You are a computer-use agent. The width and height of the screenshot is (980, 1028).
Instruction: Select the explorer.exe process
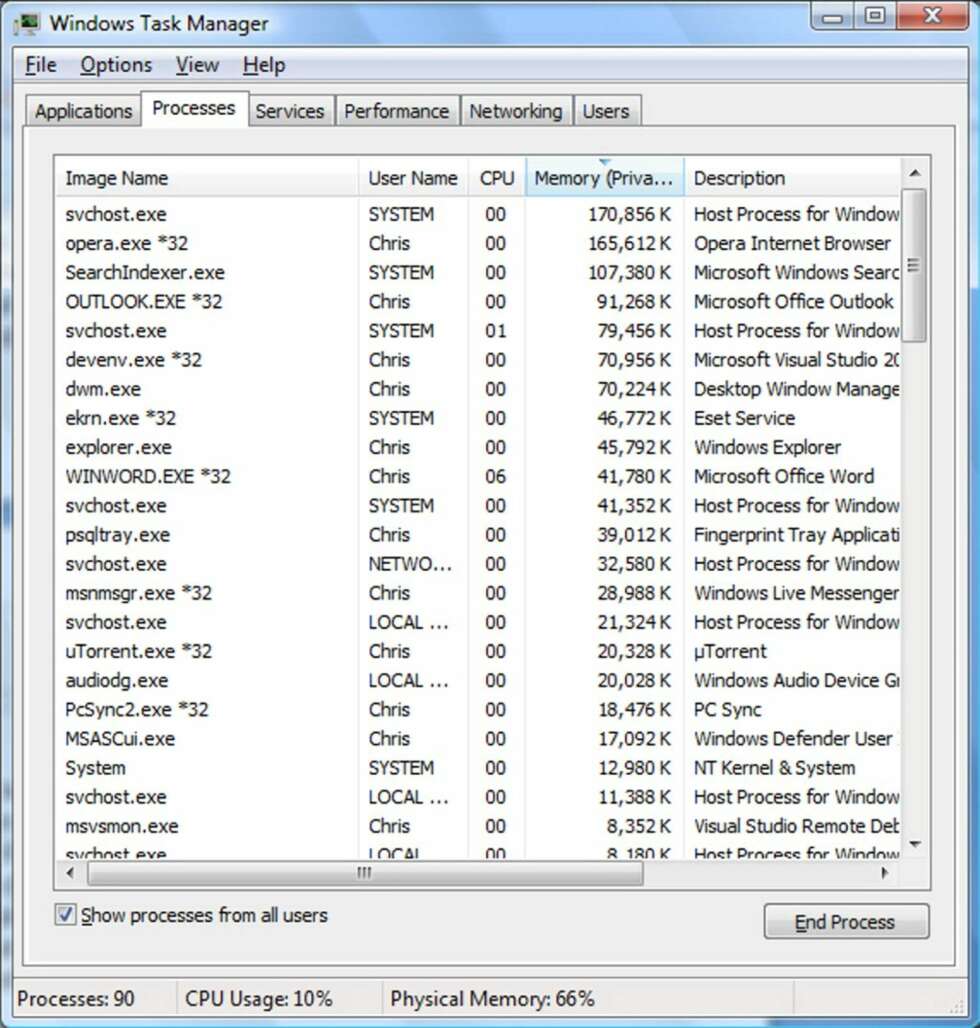tap(477, 447)
